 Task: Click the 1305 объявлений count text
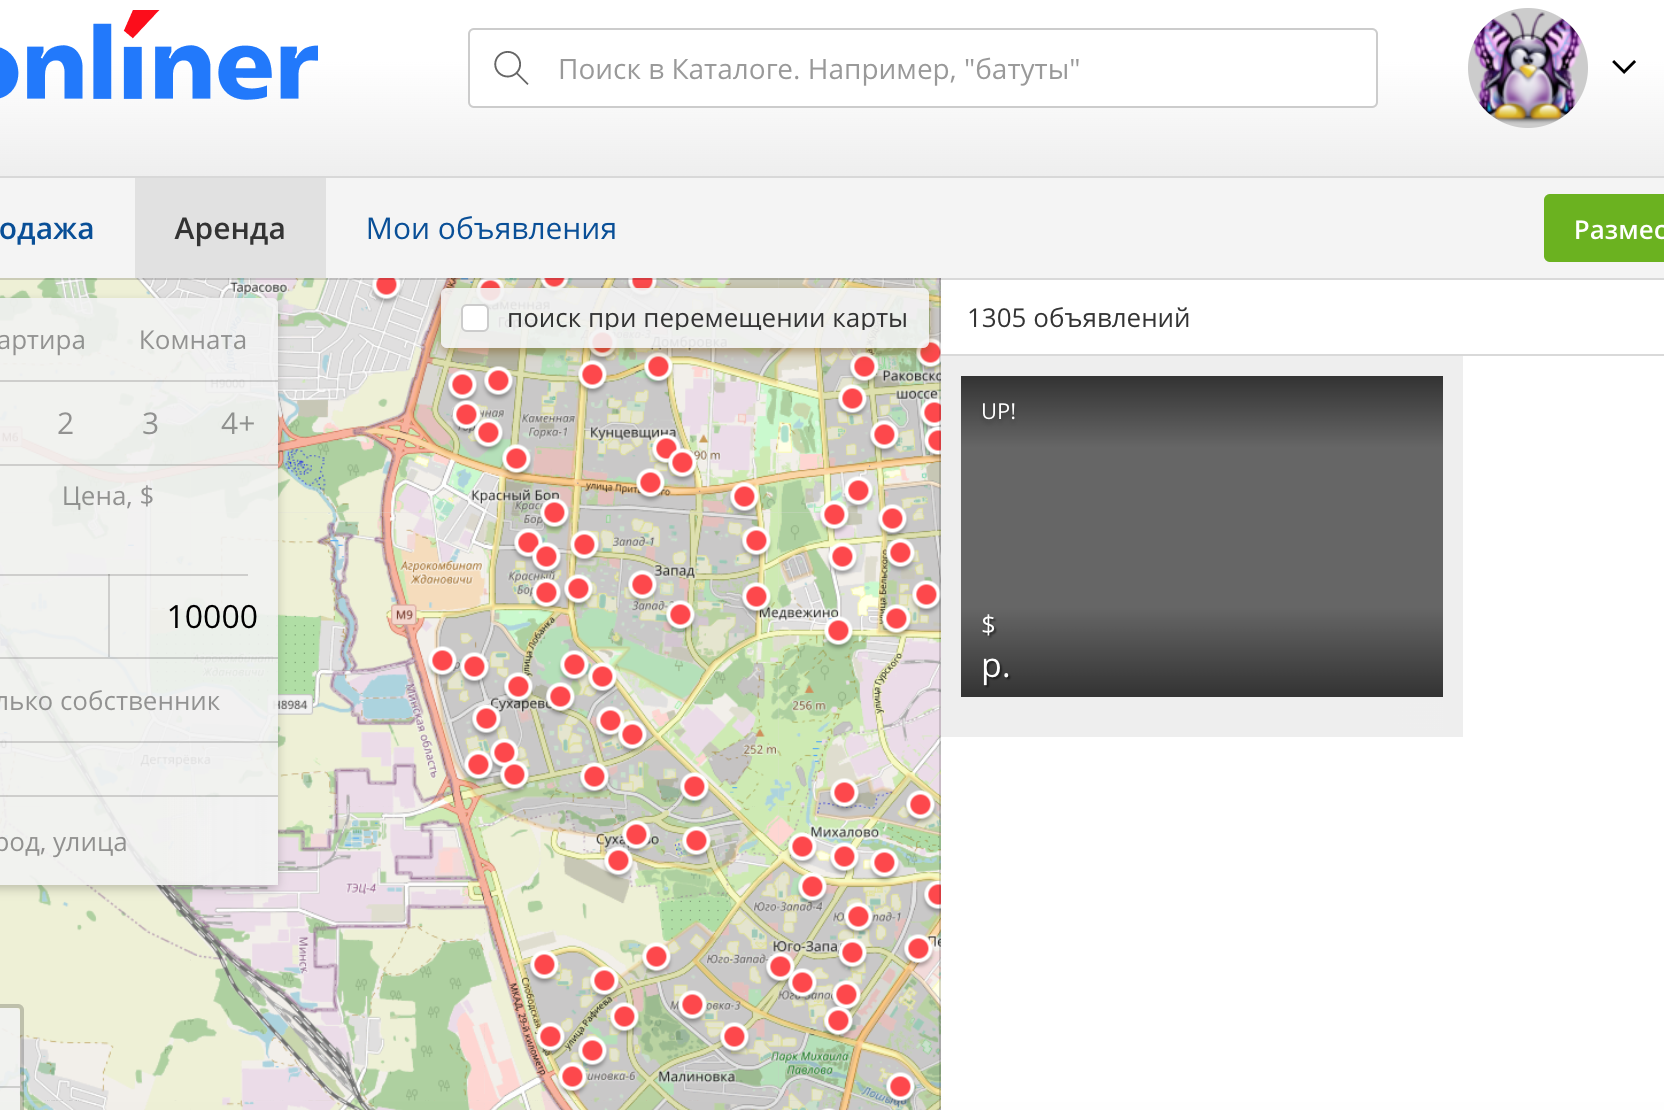click(1078, 318)
